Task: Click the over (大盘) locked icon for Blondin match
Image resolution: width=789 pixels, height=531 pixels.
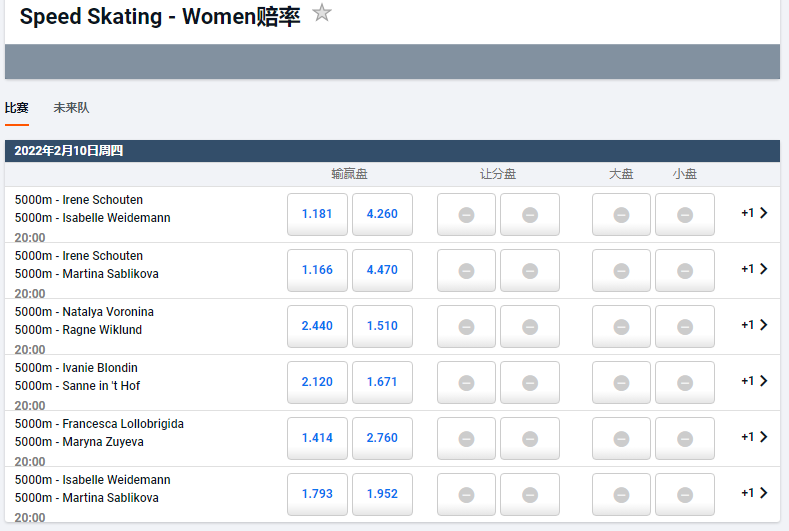Action: point(621,382)
